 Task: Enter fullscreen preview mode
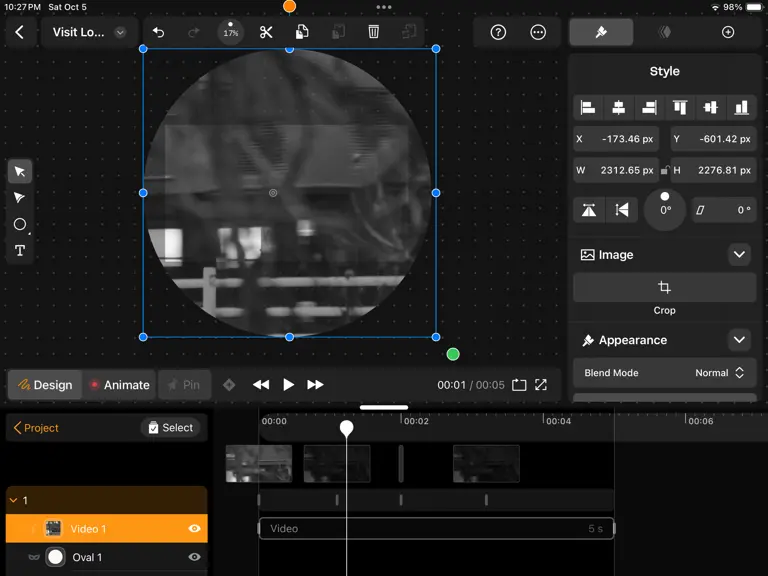(x=541, y=385)
